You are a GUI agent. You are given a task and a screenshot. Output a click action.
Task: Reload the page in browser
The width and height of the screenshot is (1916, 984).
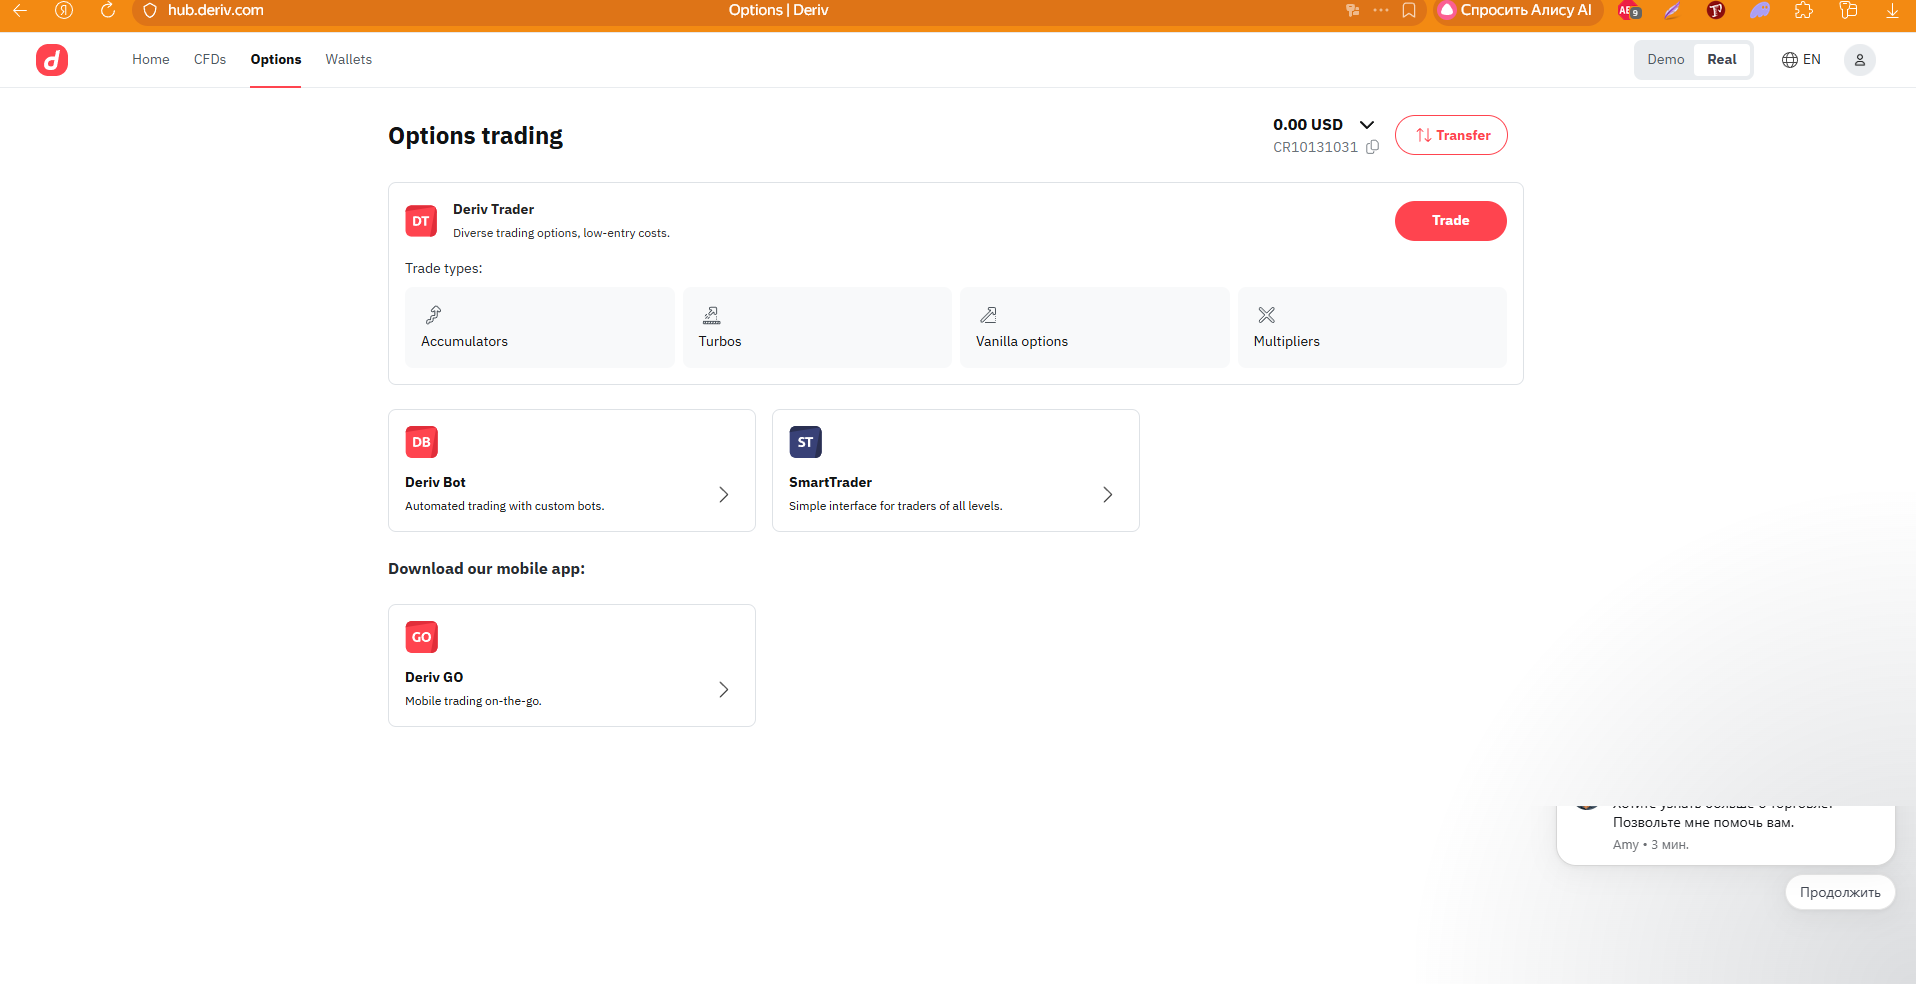click(108, 10)
